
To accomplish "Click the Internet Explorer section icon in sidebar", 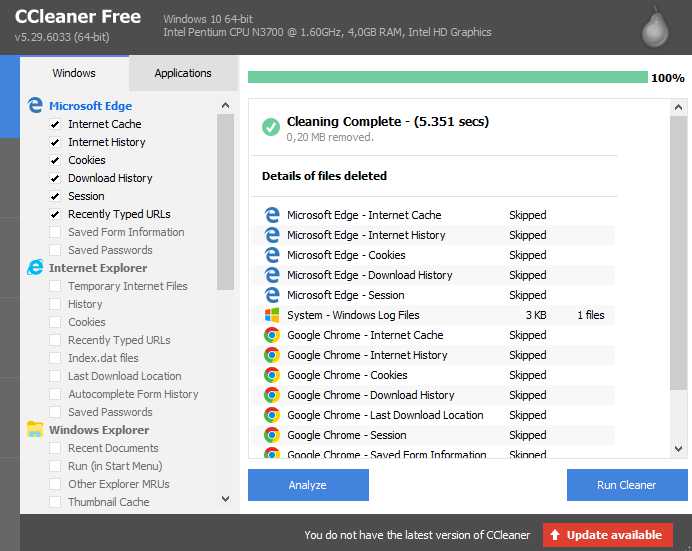I will tap(35, 267).
